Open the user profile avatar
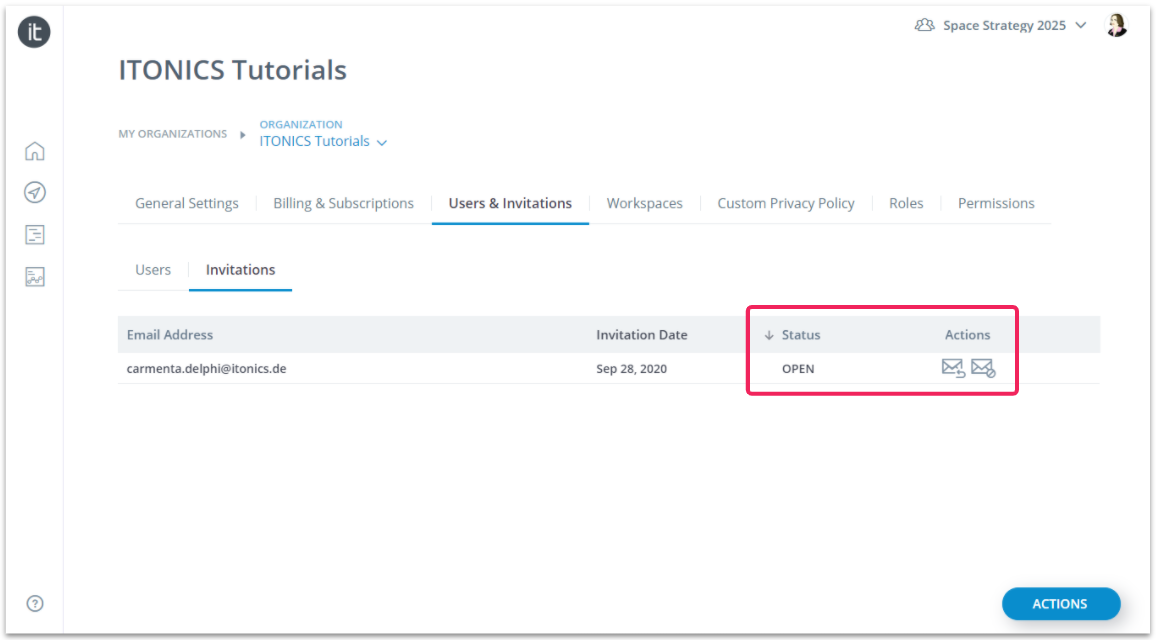 click(1116, 25)
